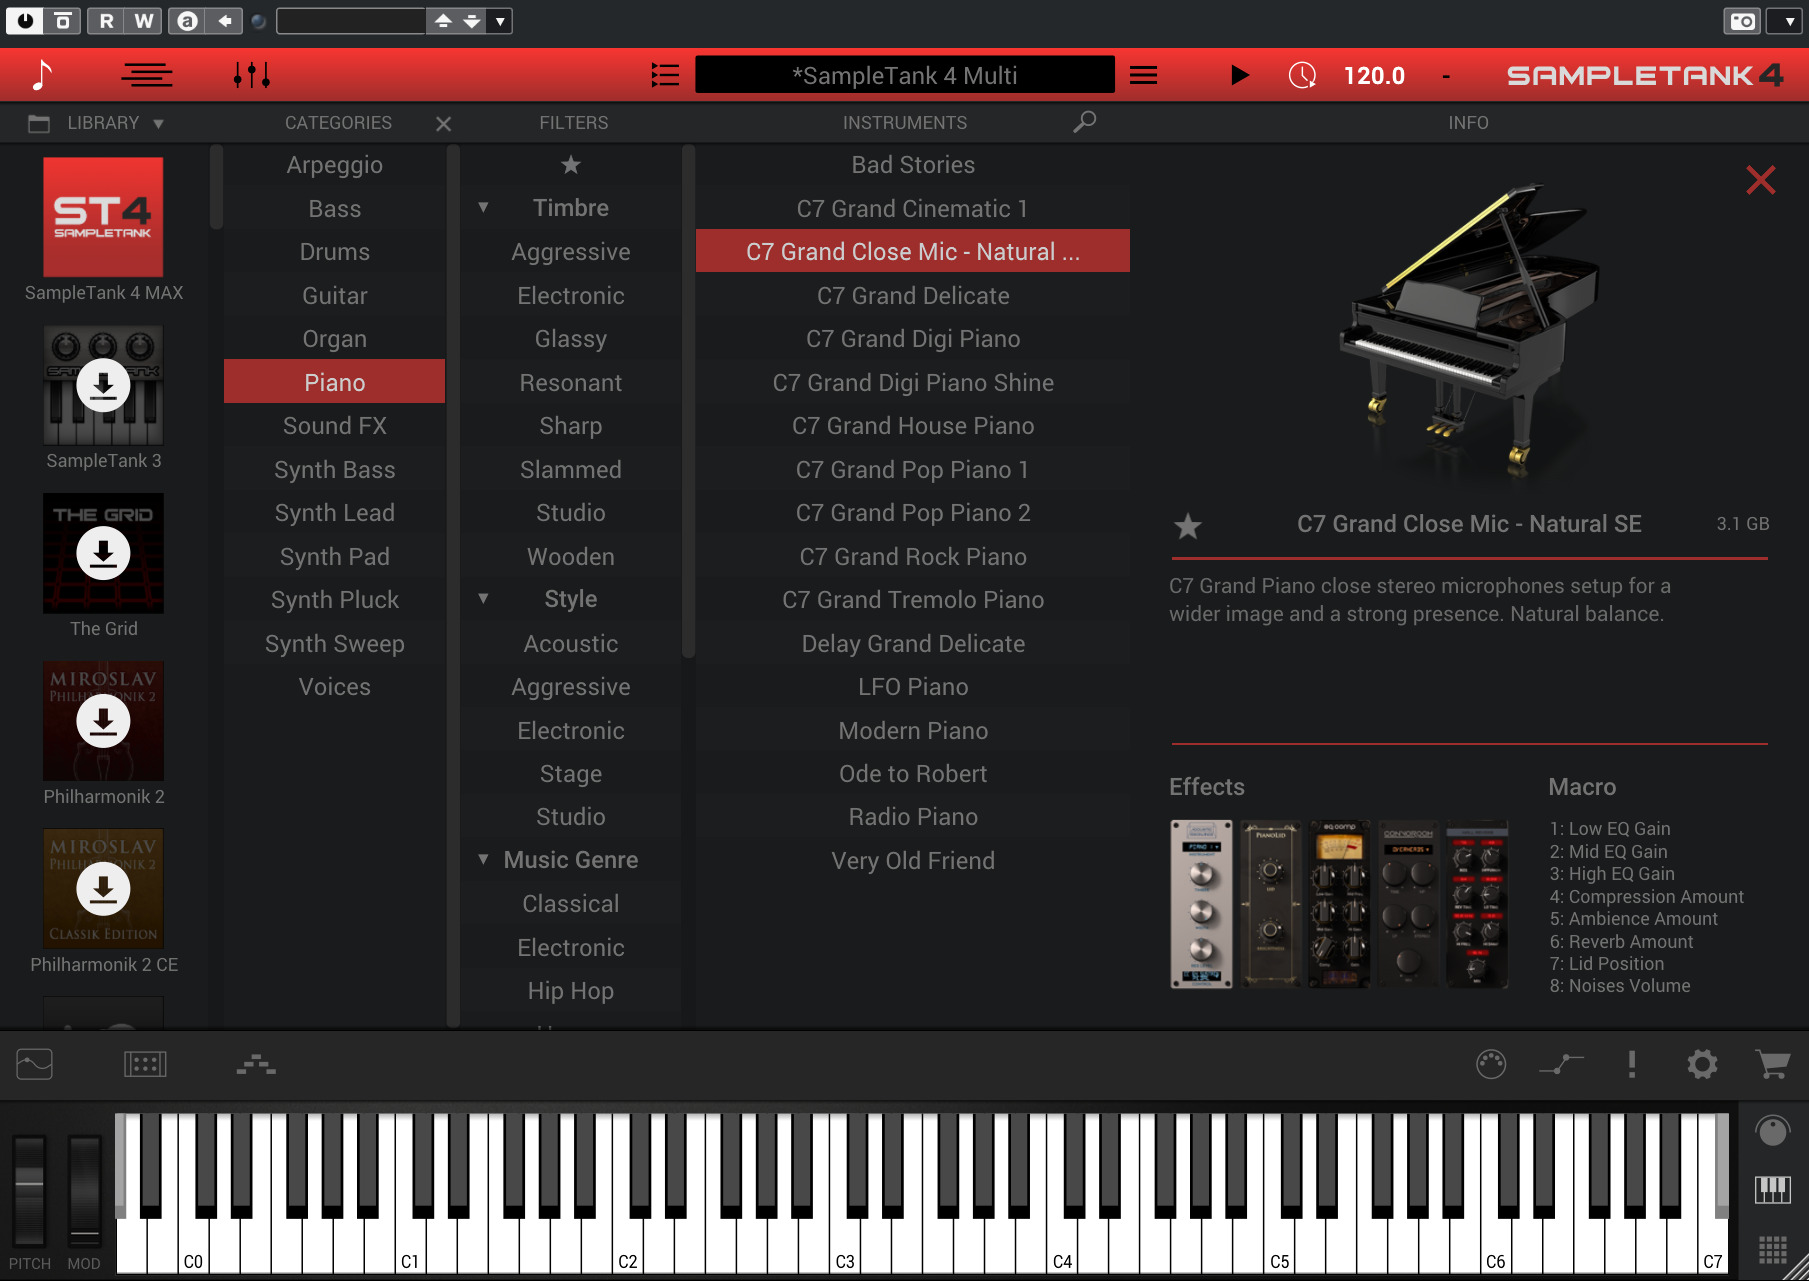Choose the Piano category
1809x1281 pixels.
[334, 382]
